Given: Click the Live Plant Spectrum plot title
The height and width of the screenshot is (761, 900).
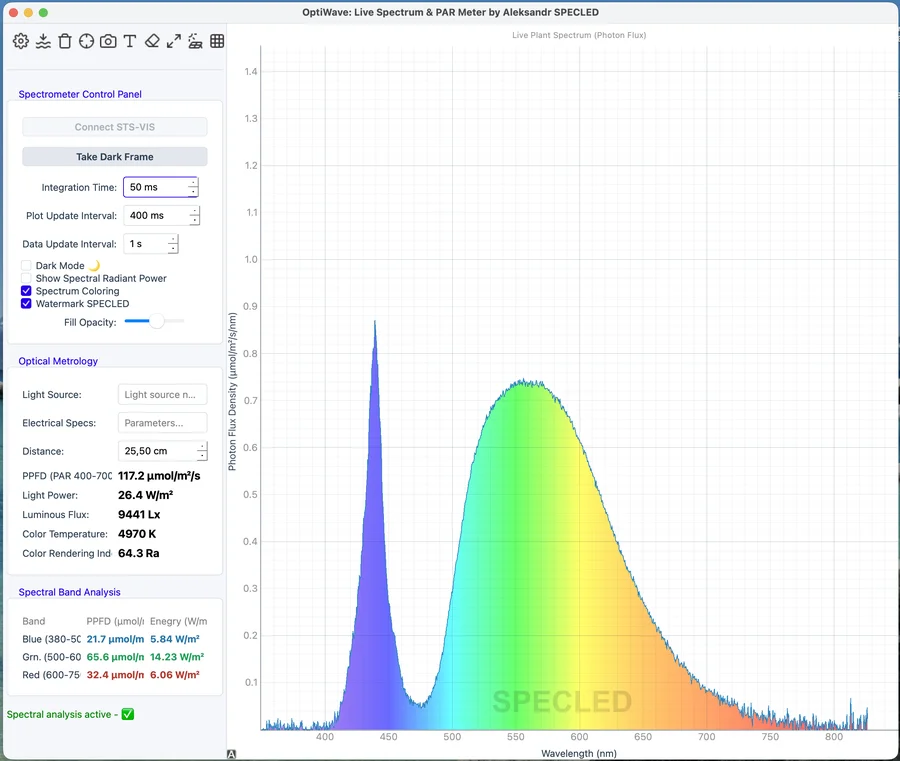Looking at the screenshot, I should 579,35.
